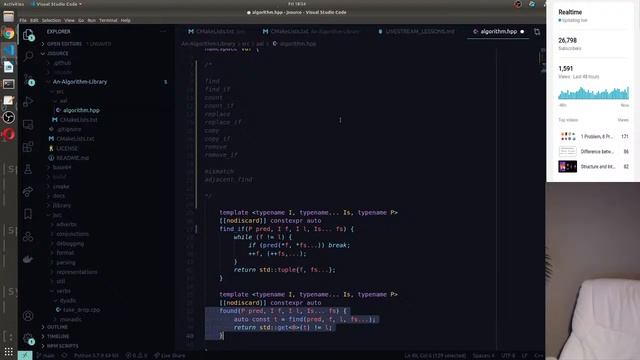Click the remote window indicator in status bar
This screenshot has height=360, width=640.
point(25,356)
